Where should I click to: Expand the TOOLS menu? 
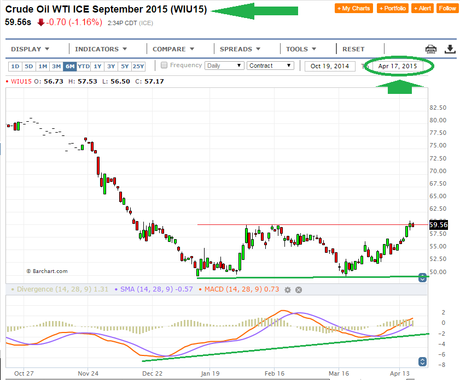point(301,49)
